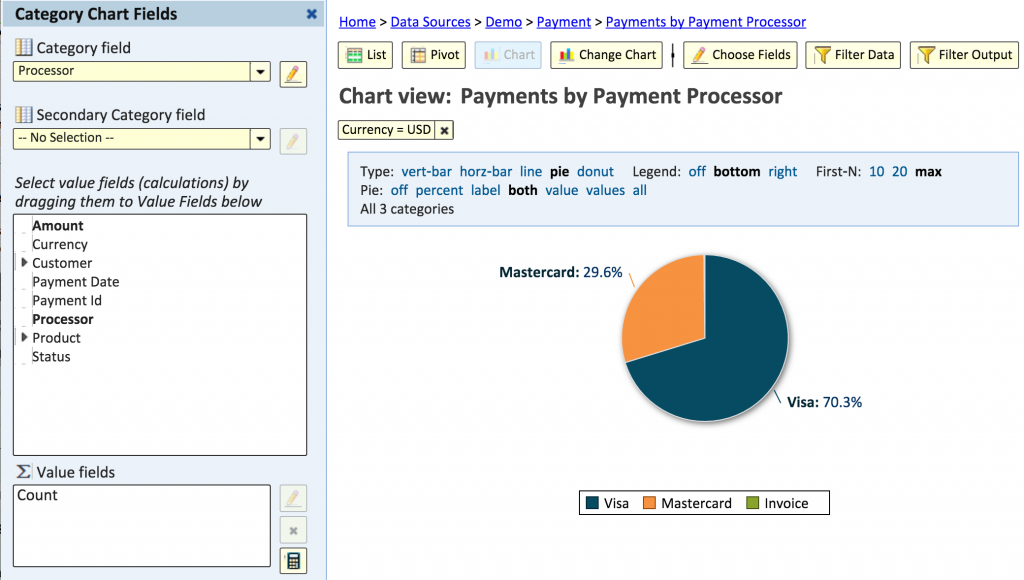Click the toolbar separator handle after Change Chart
Viewport: 1024px width, 580px height.
[673, 55]
